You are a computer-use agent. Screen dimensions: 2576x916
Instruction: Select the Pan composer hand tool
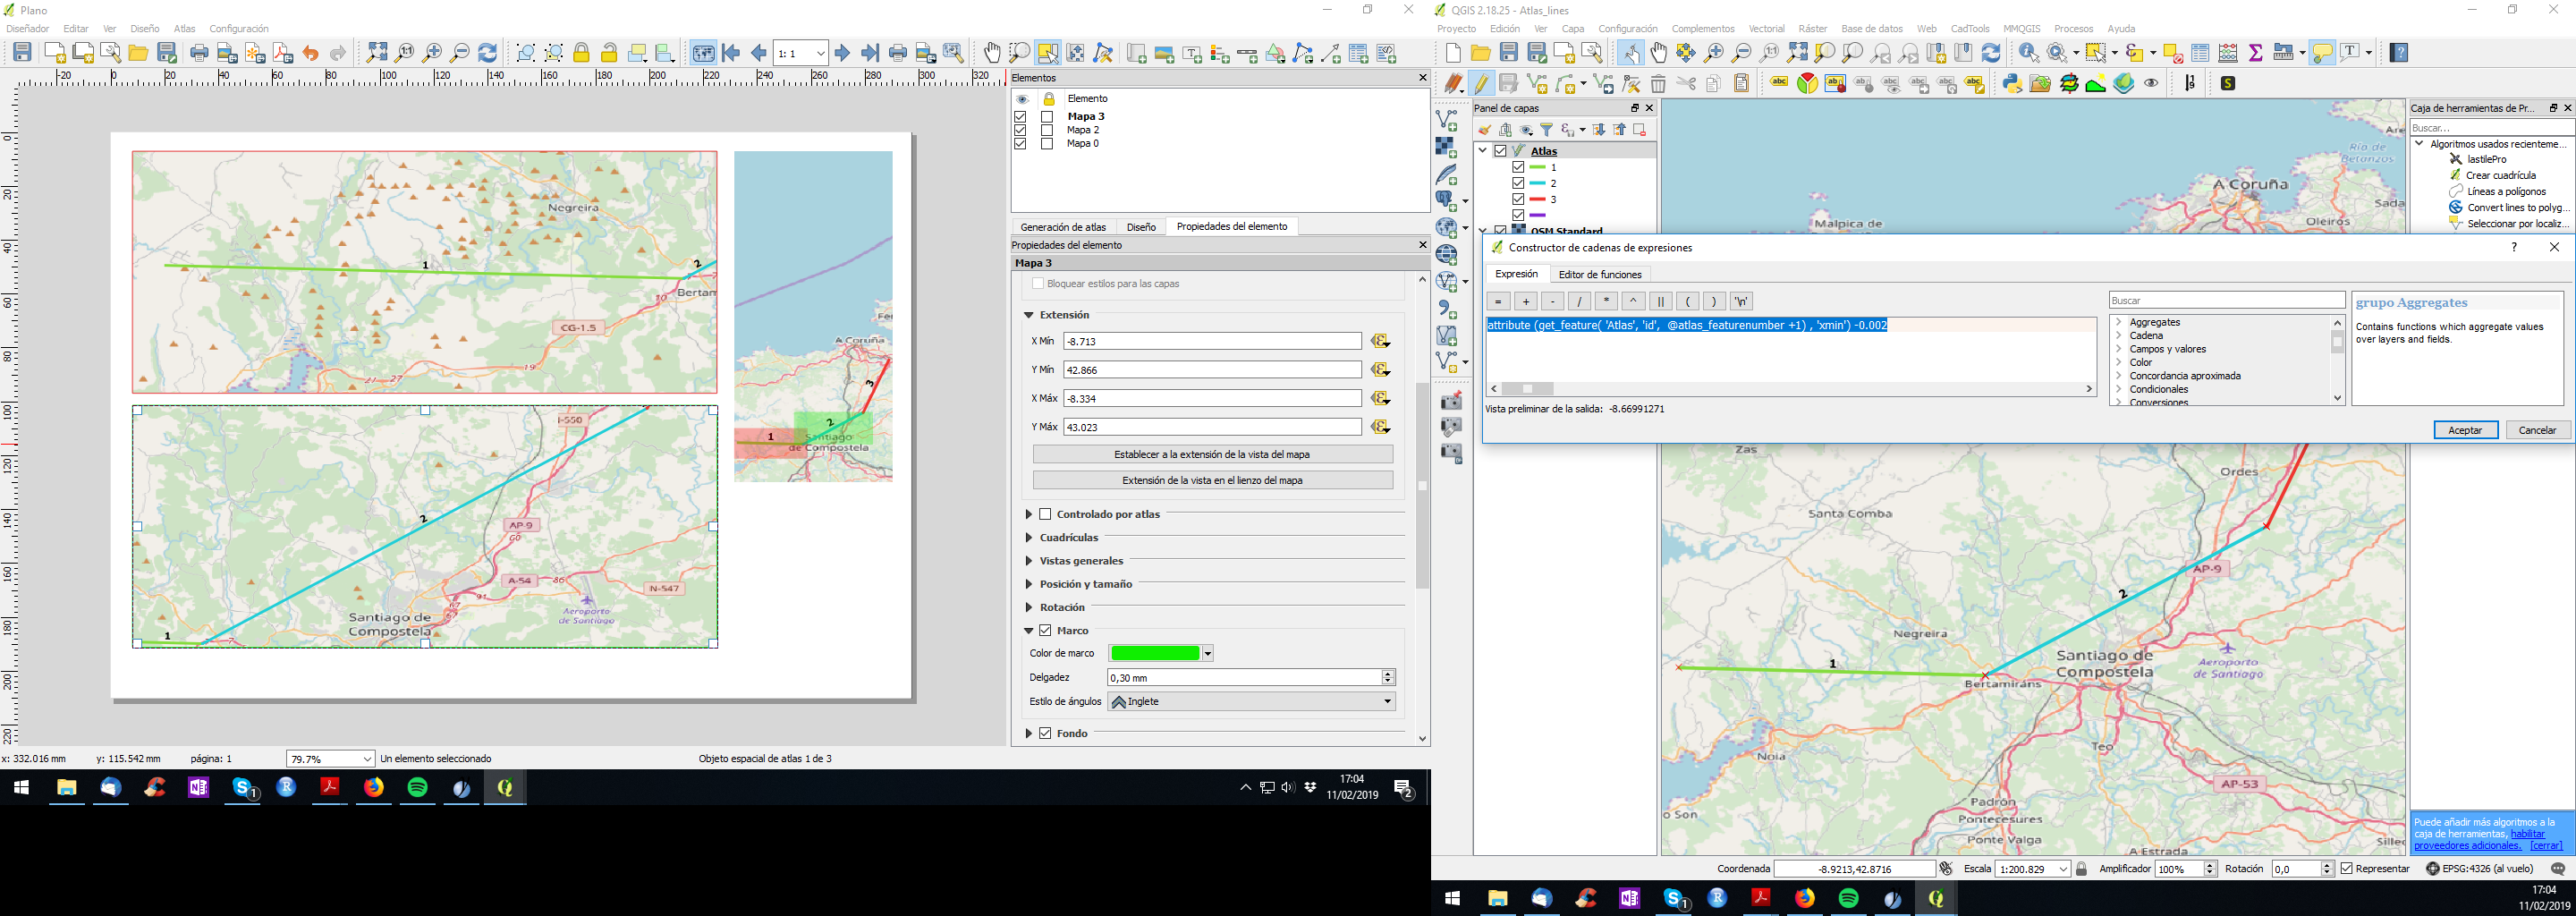click(x=991, y=53)
